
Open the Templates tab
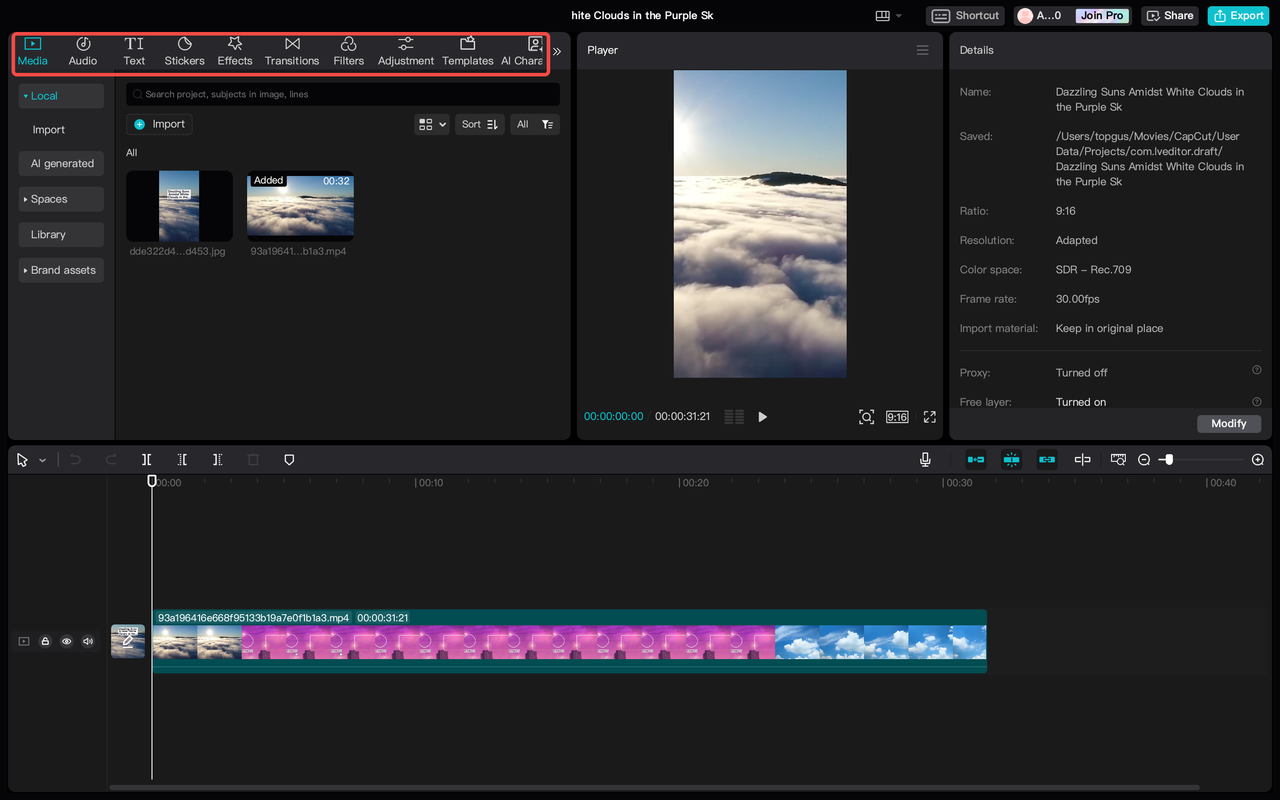click(467, 50)
